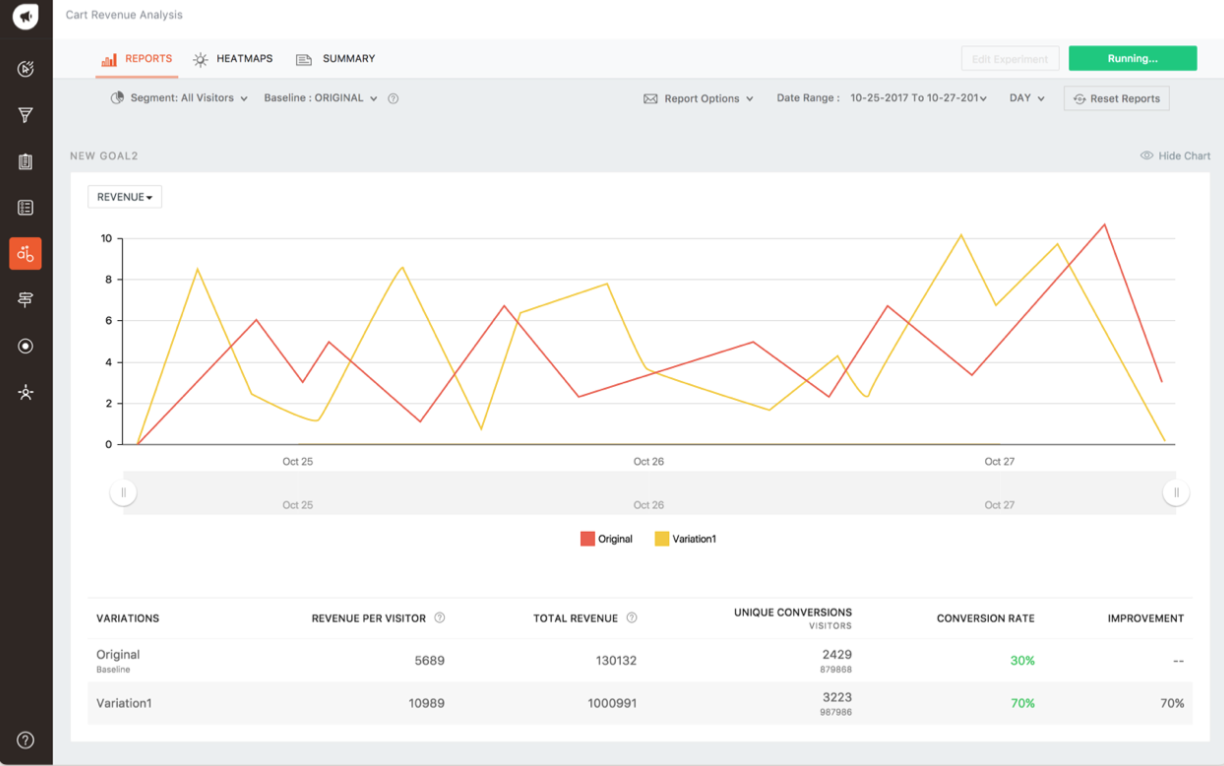The width and height of the screenshot is (1224, 766).
Task: Click the Edit Experiment button
Action: pyautogui.click(x=1010, y=59)
